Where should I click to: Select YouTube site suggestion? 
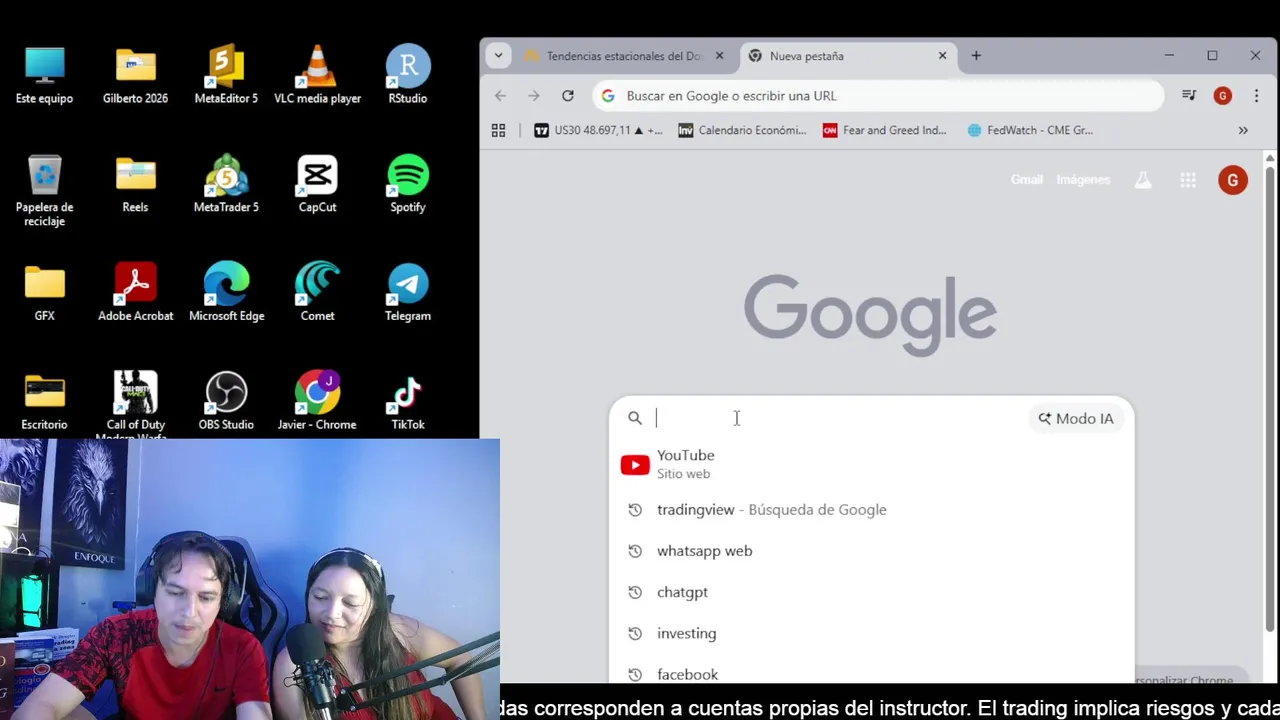click(x=871, y=464)
